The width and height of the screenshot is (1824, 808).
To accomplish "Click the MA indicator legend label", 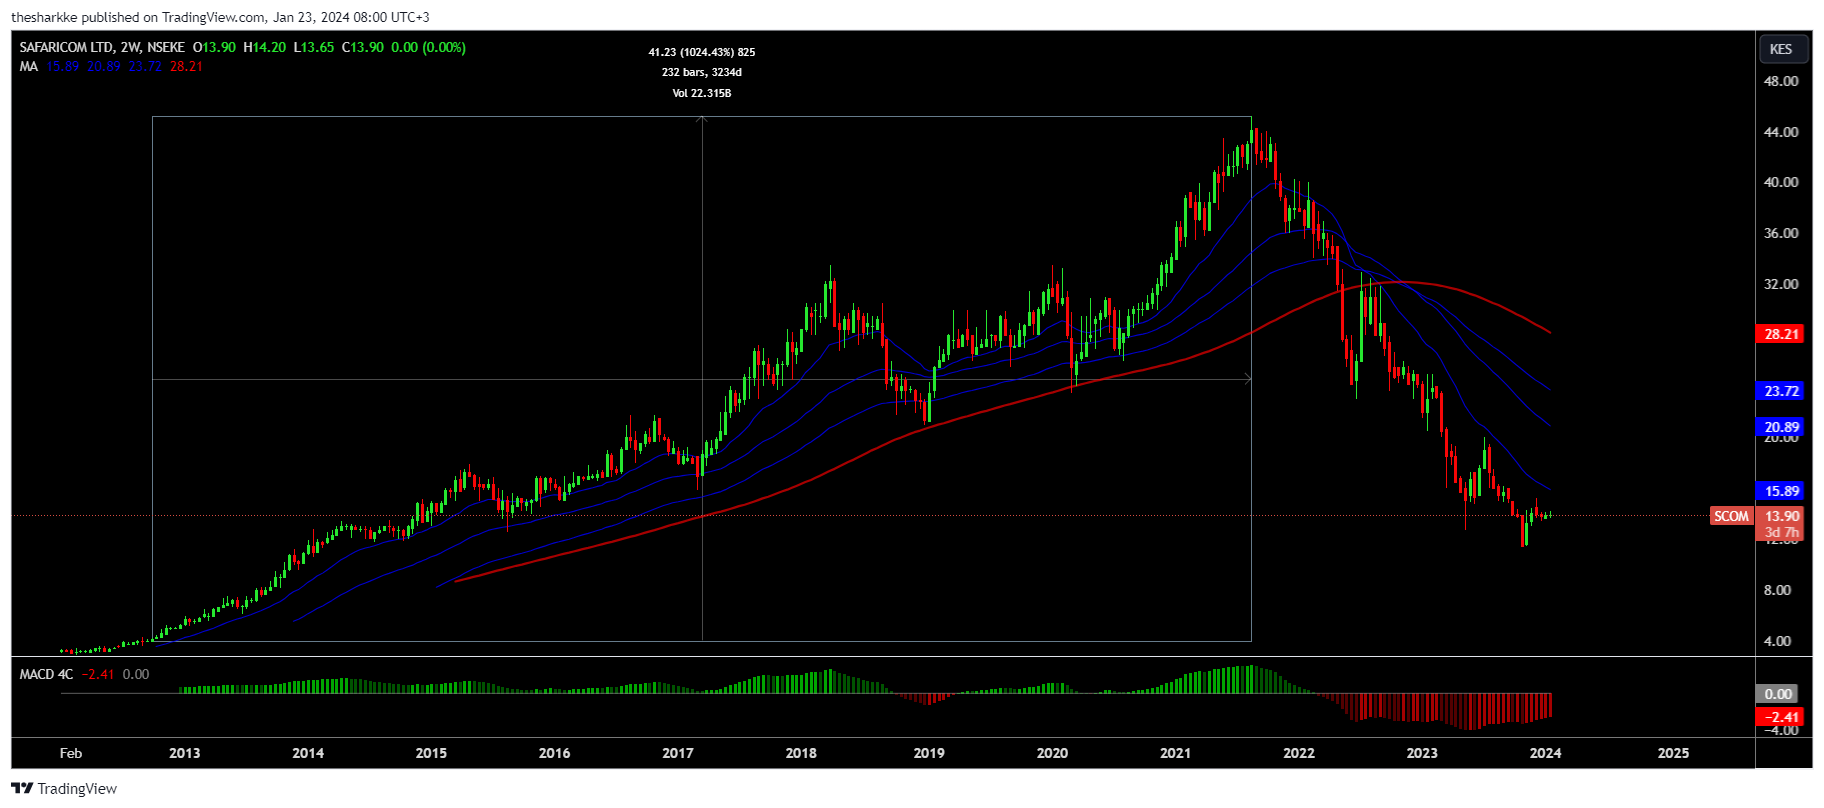I will (28, 67).
